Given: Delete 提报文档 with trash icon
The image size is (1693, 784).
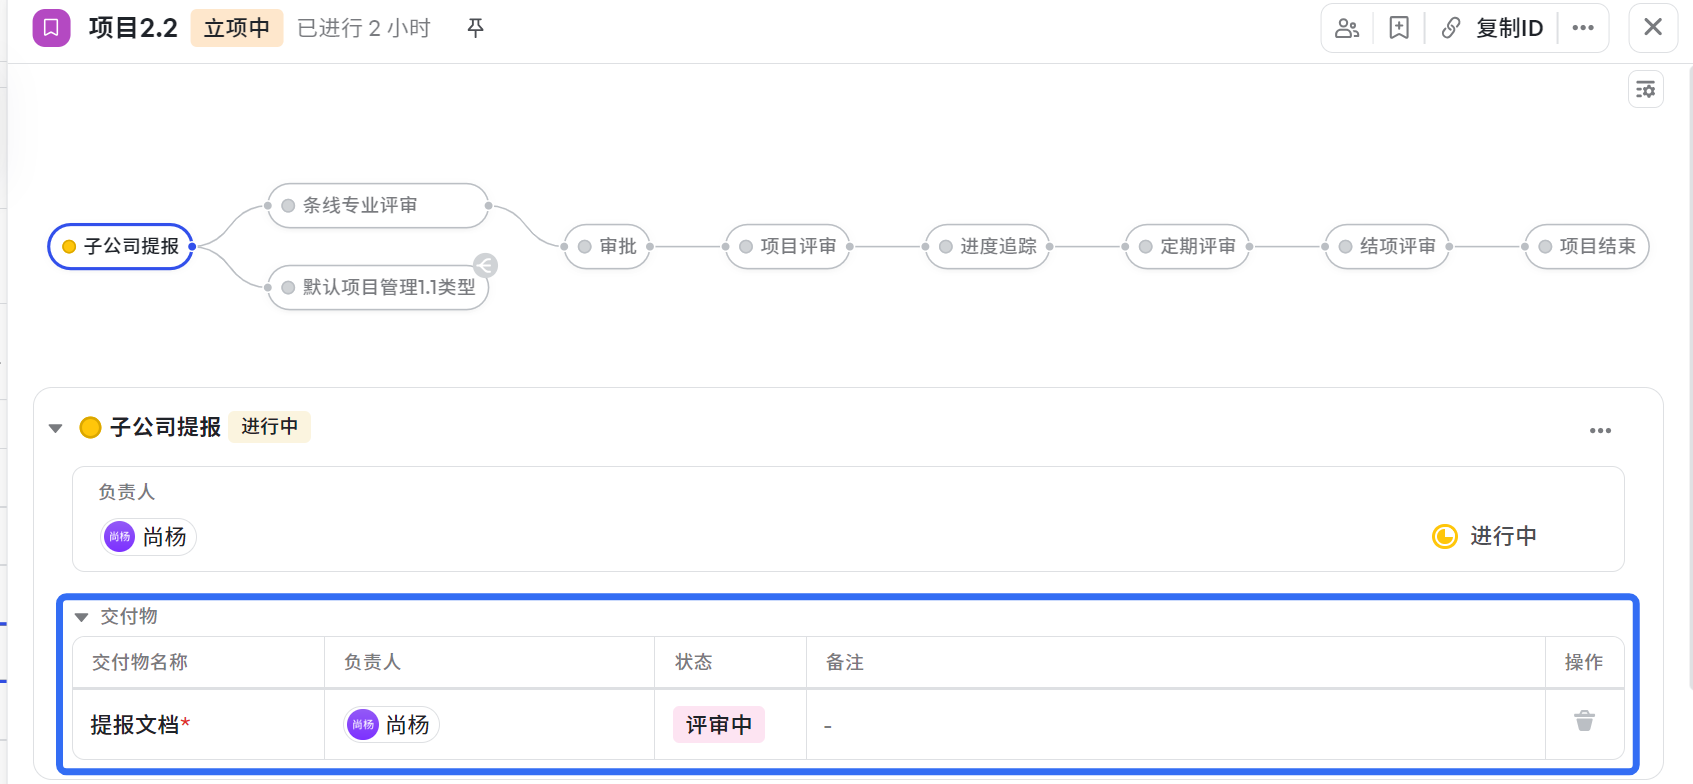Looking at the screenshot, I should coord(1585,721).
